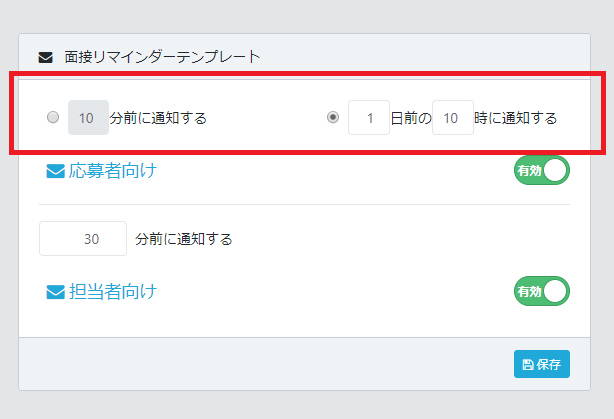Disable the 応募者向け 有効 toggle
Screen dimensions: 614x419
(x=541, y=171)
